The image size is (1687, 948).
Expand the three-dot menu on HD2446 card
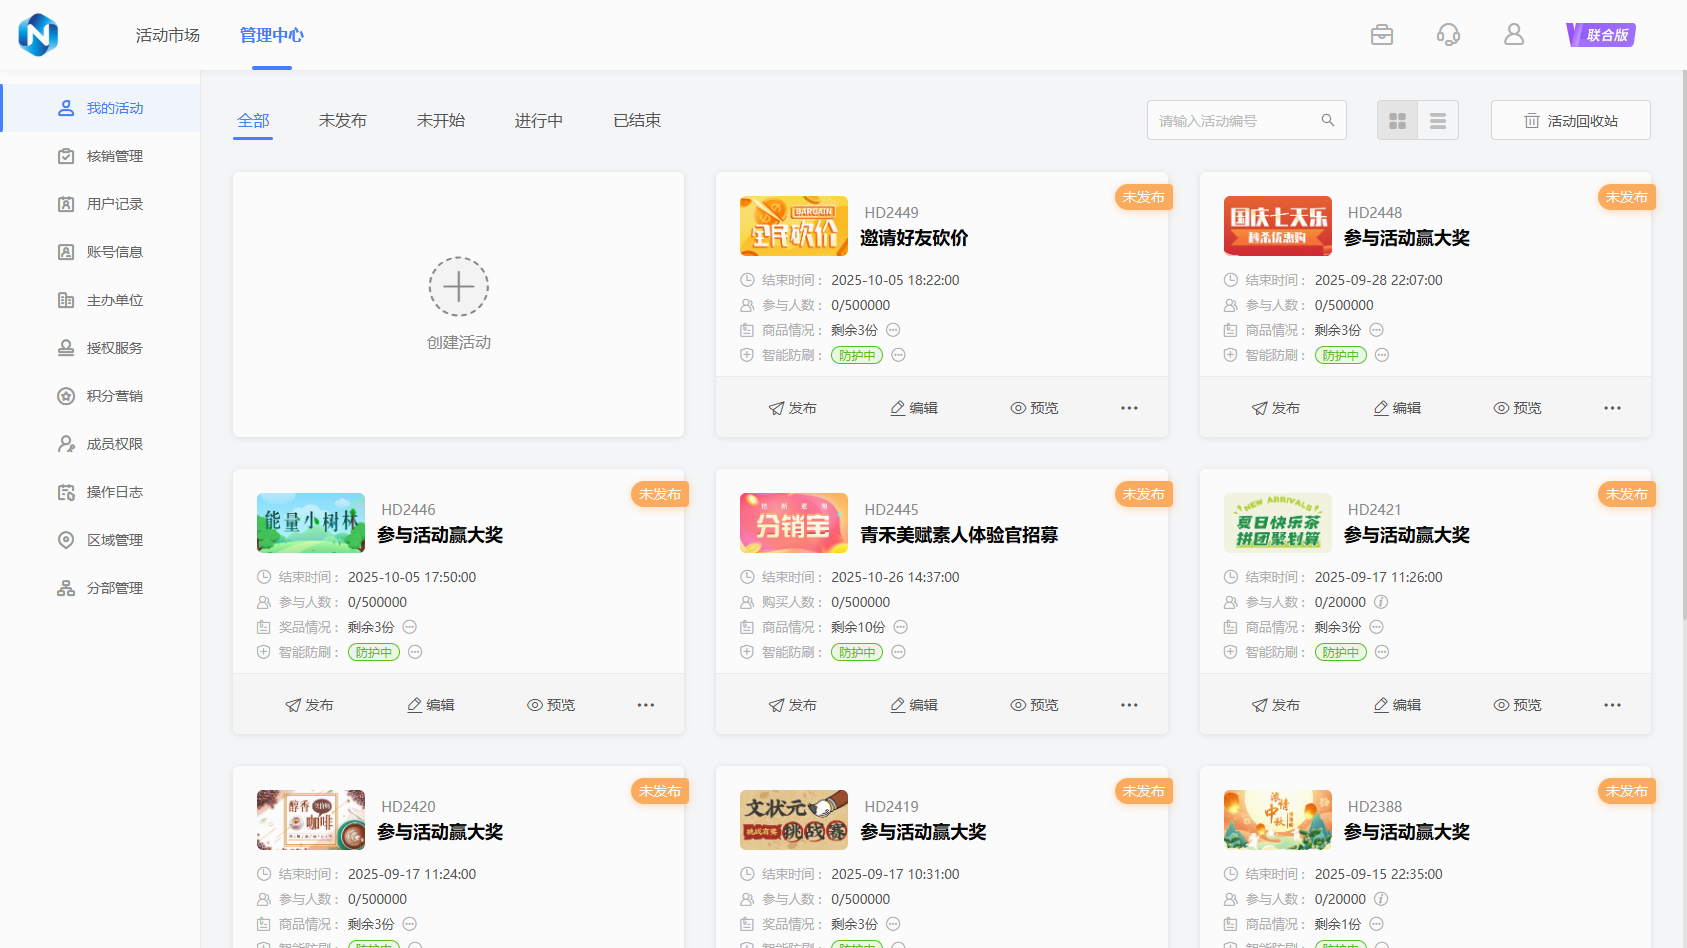[646, 705]
